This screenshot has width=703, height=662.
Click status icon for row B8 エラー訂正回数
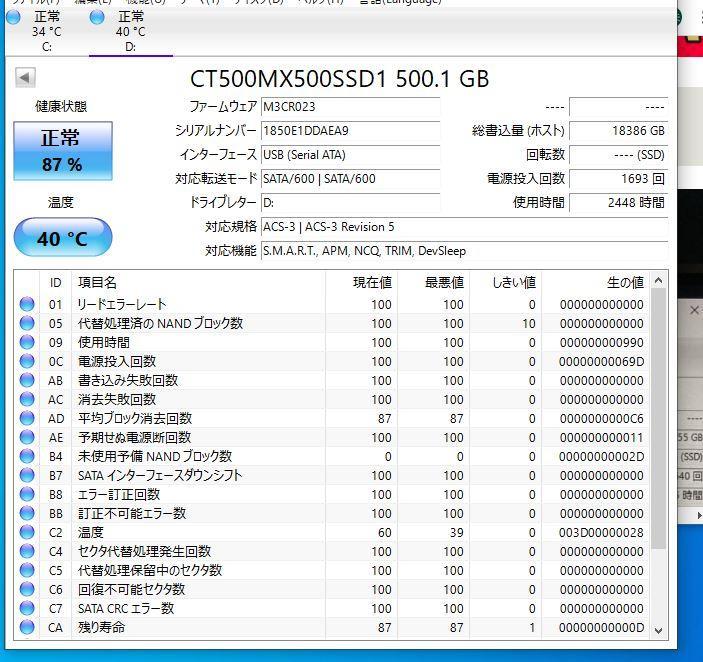click(27, 494)
